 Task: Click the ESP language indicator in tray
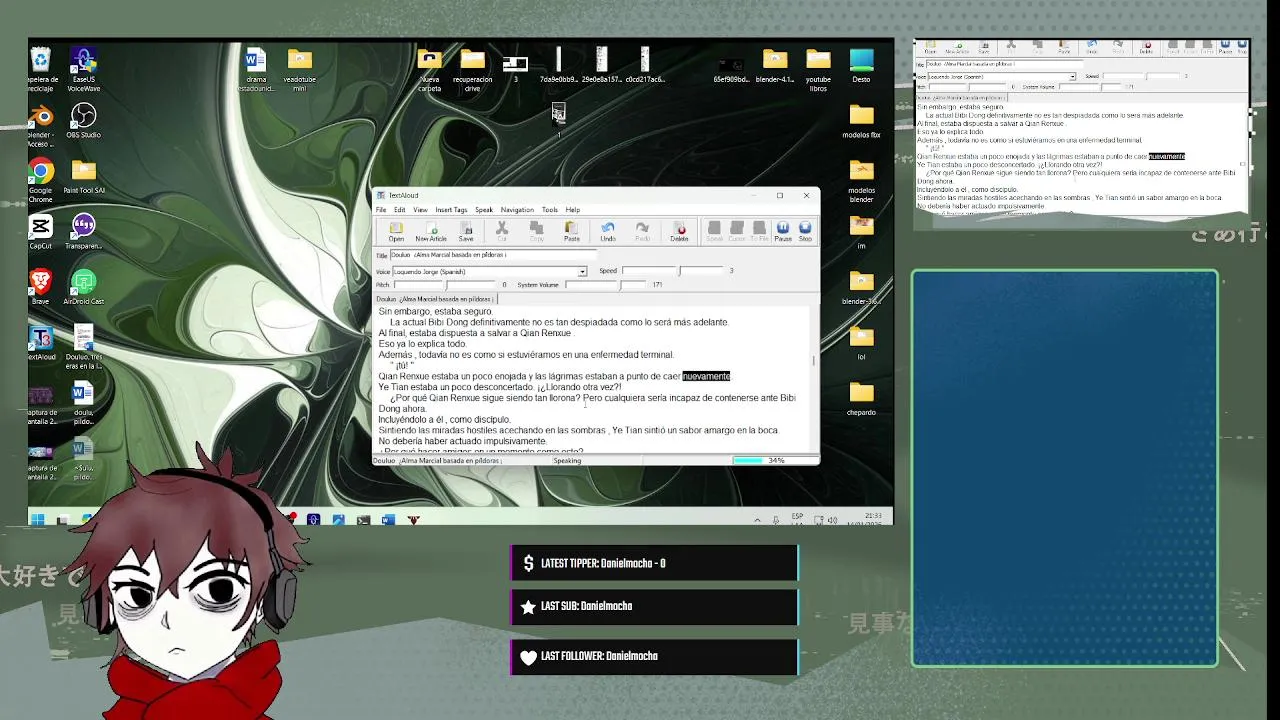coord(797,518)
